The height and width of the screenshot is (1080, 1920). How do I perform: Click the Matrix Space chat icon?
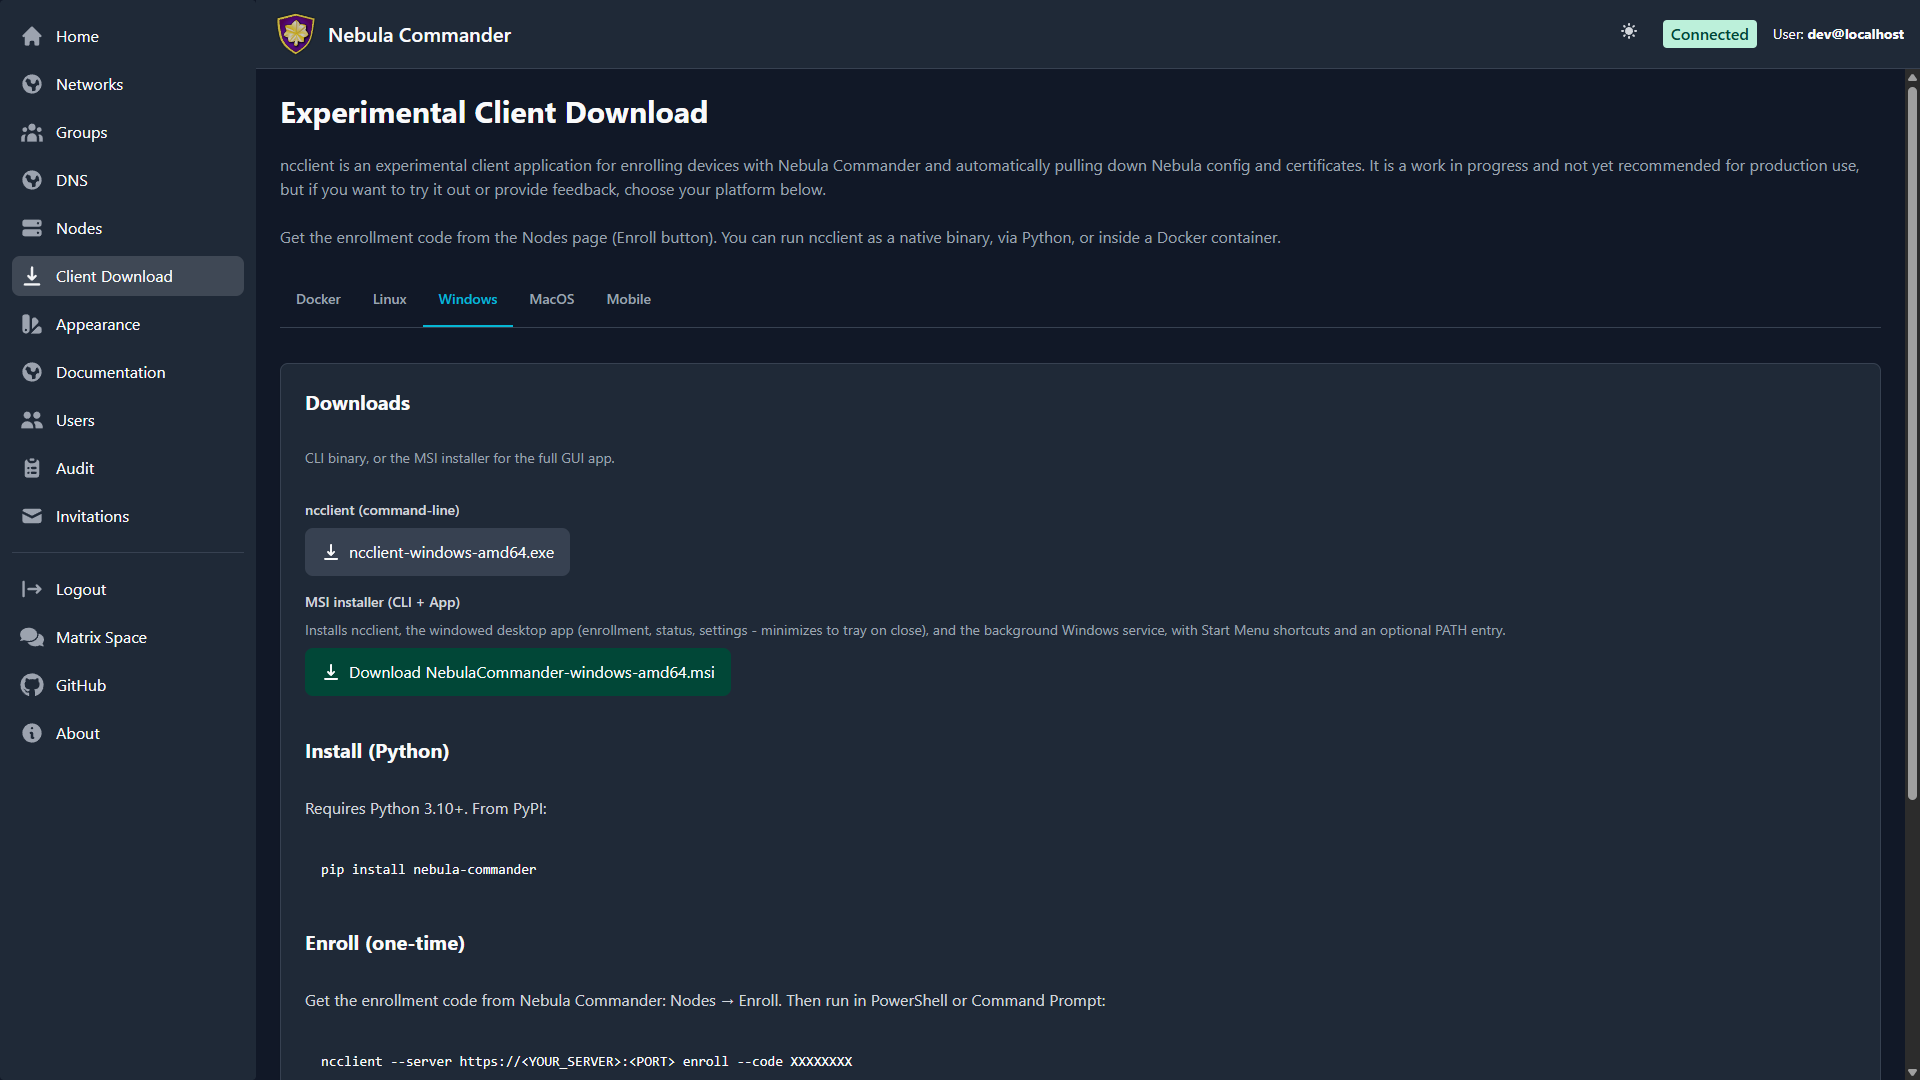[32, 637]
